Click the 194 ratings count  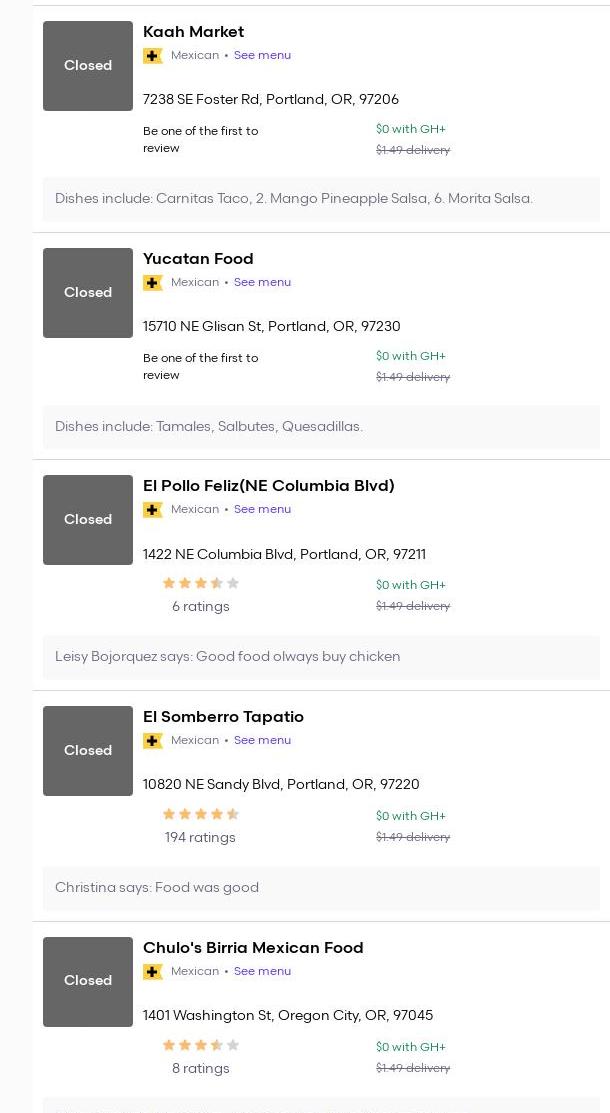200,838
